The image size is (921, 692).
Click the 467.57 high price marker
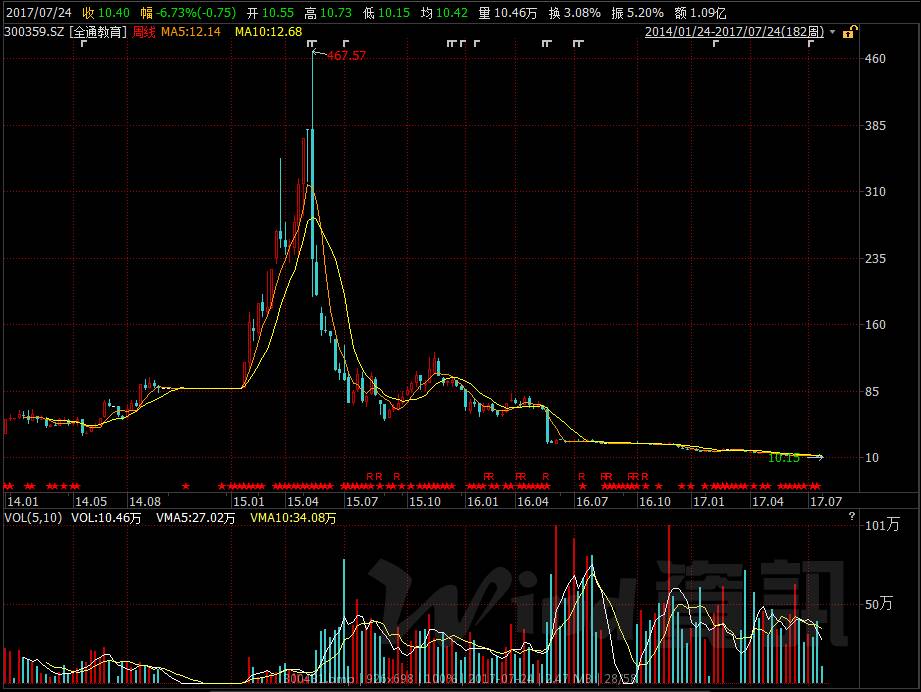[347, 56]
